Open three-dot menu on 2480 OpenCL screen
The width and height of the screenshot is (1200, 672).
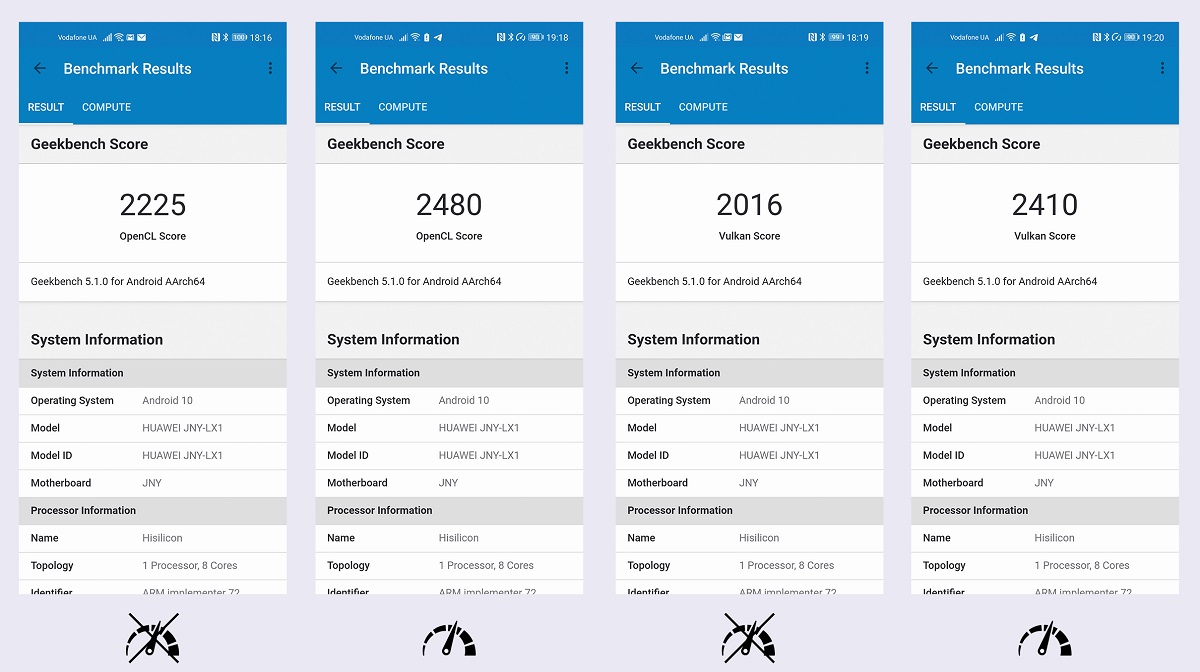coord(566,69)
